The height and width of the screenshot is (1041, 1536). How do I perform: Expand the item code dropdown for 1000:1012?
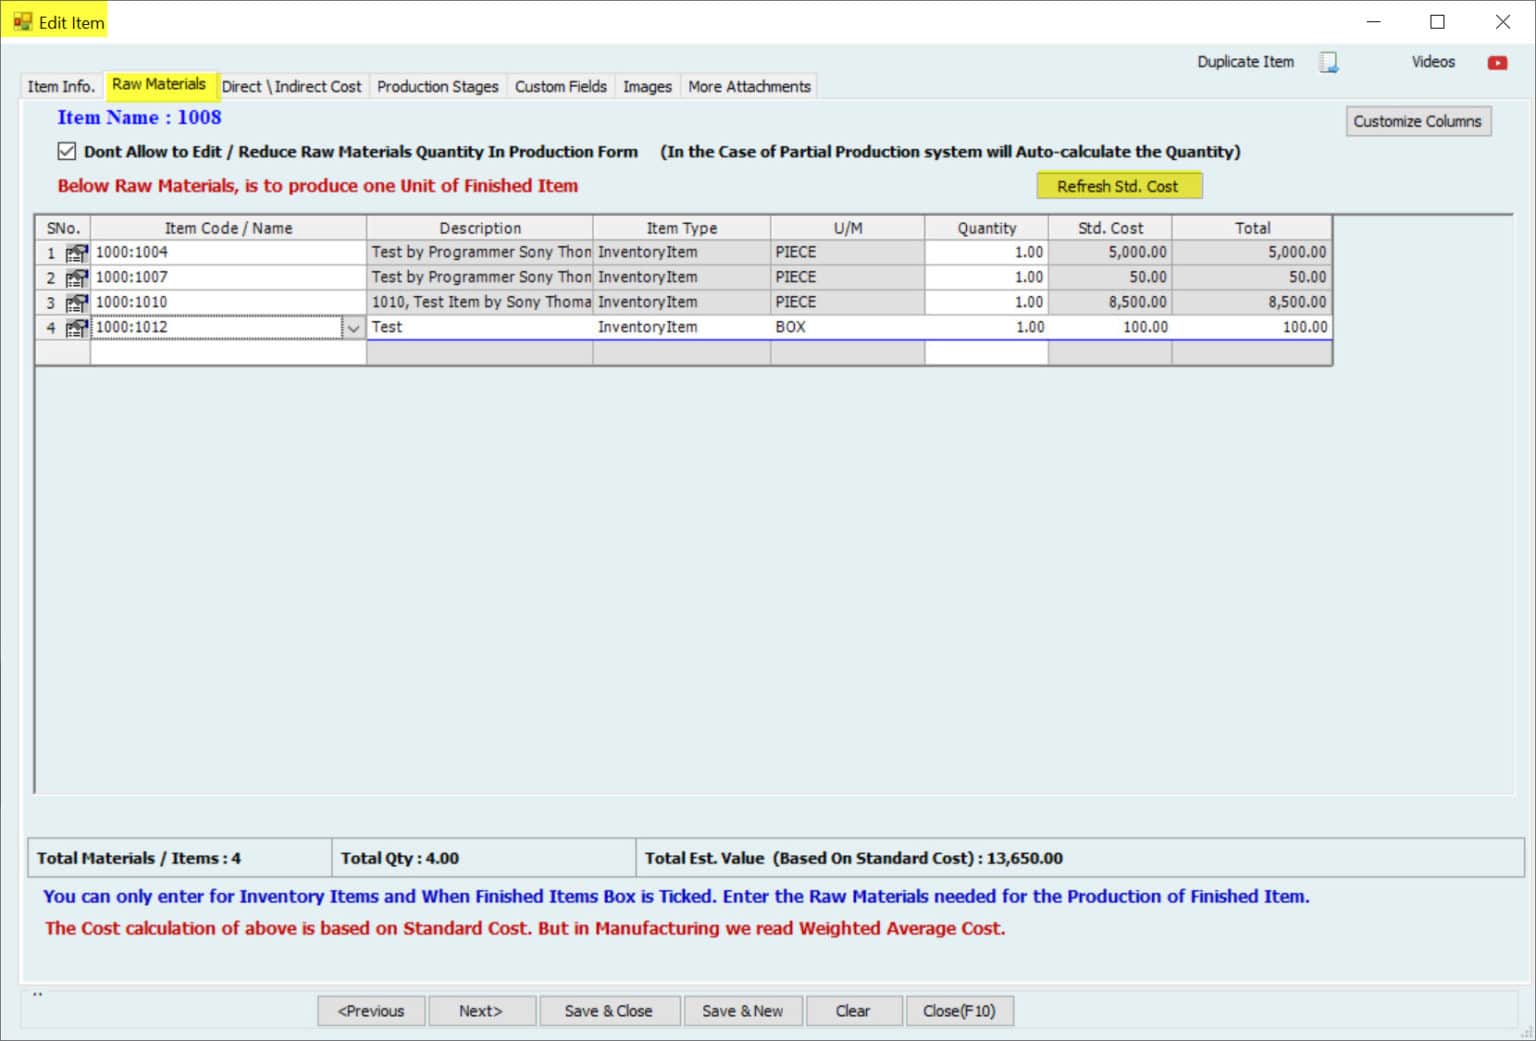(353, 328)
